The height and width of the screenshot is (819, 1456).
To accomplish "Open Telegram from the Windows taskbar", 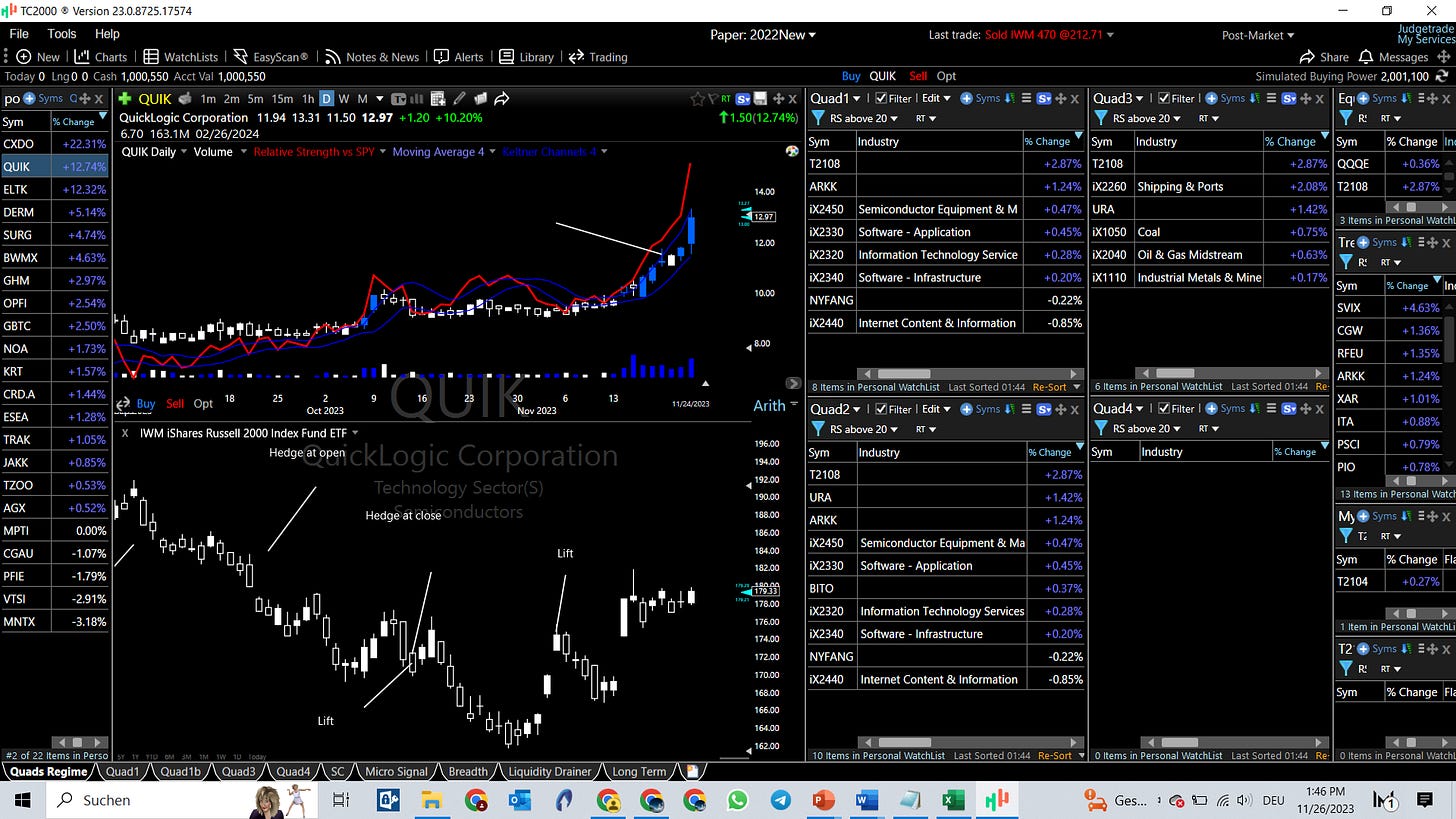I will click(780, 799).
